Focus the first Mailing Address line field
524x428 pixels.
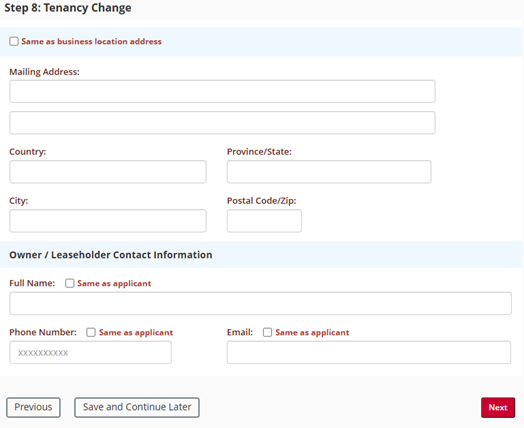point(222,91)
